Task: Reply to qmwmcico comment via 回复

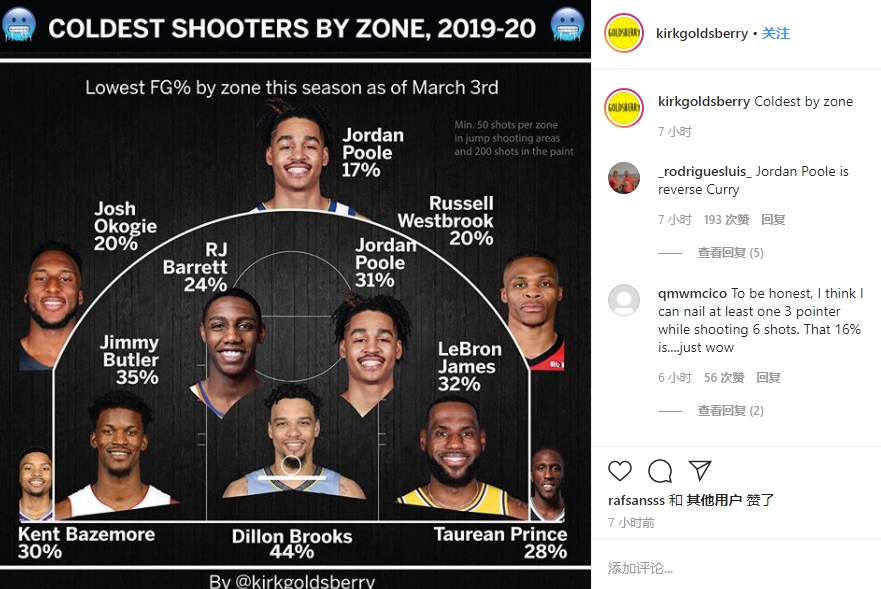Action: tap(768, 378)
